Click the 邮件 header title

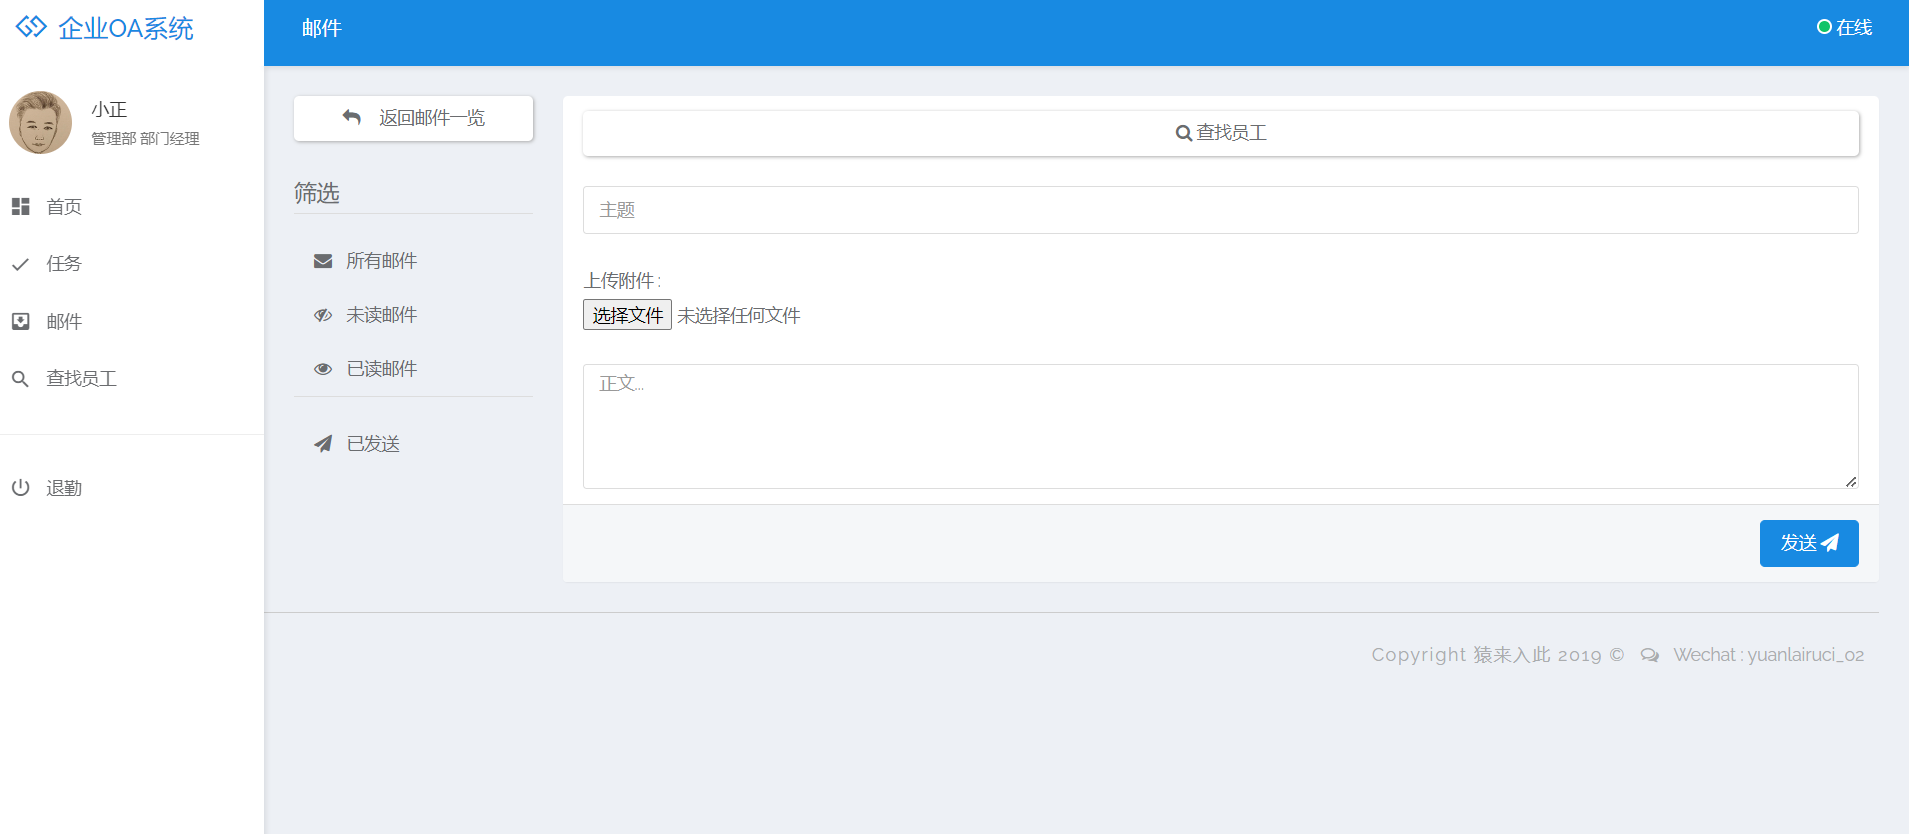pyautogui.click(x=322, y=28)
